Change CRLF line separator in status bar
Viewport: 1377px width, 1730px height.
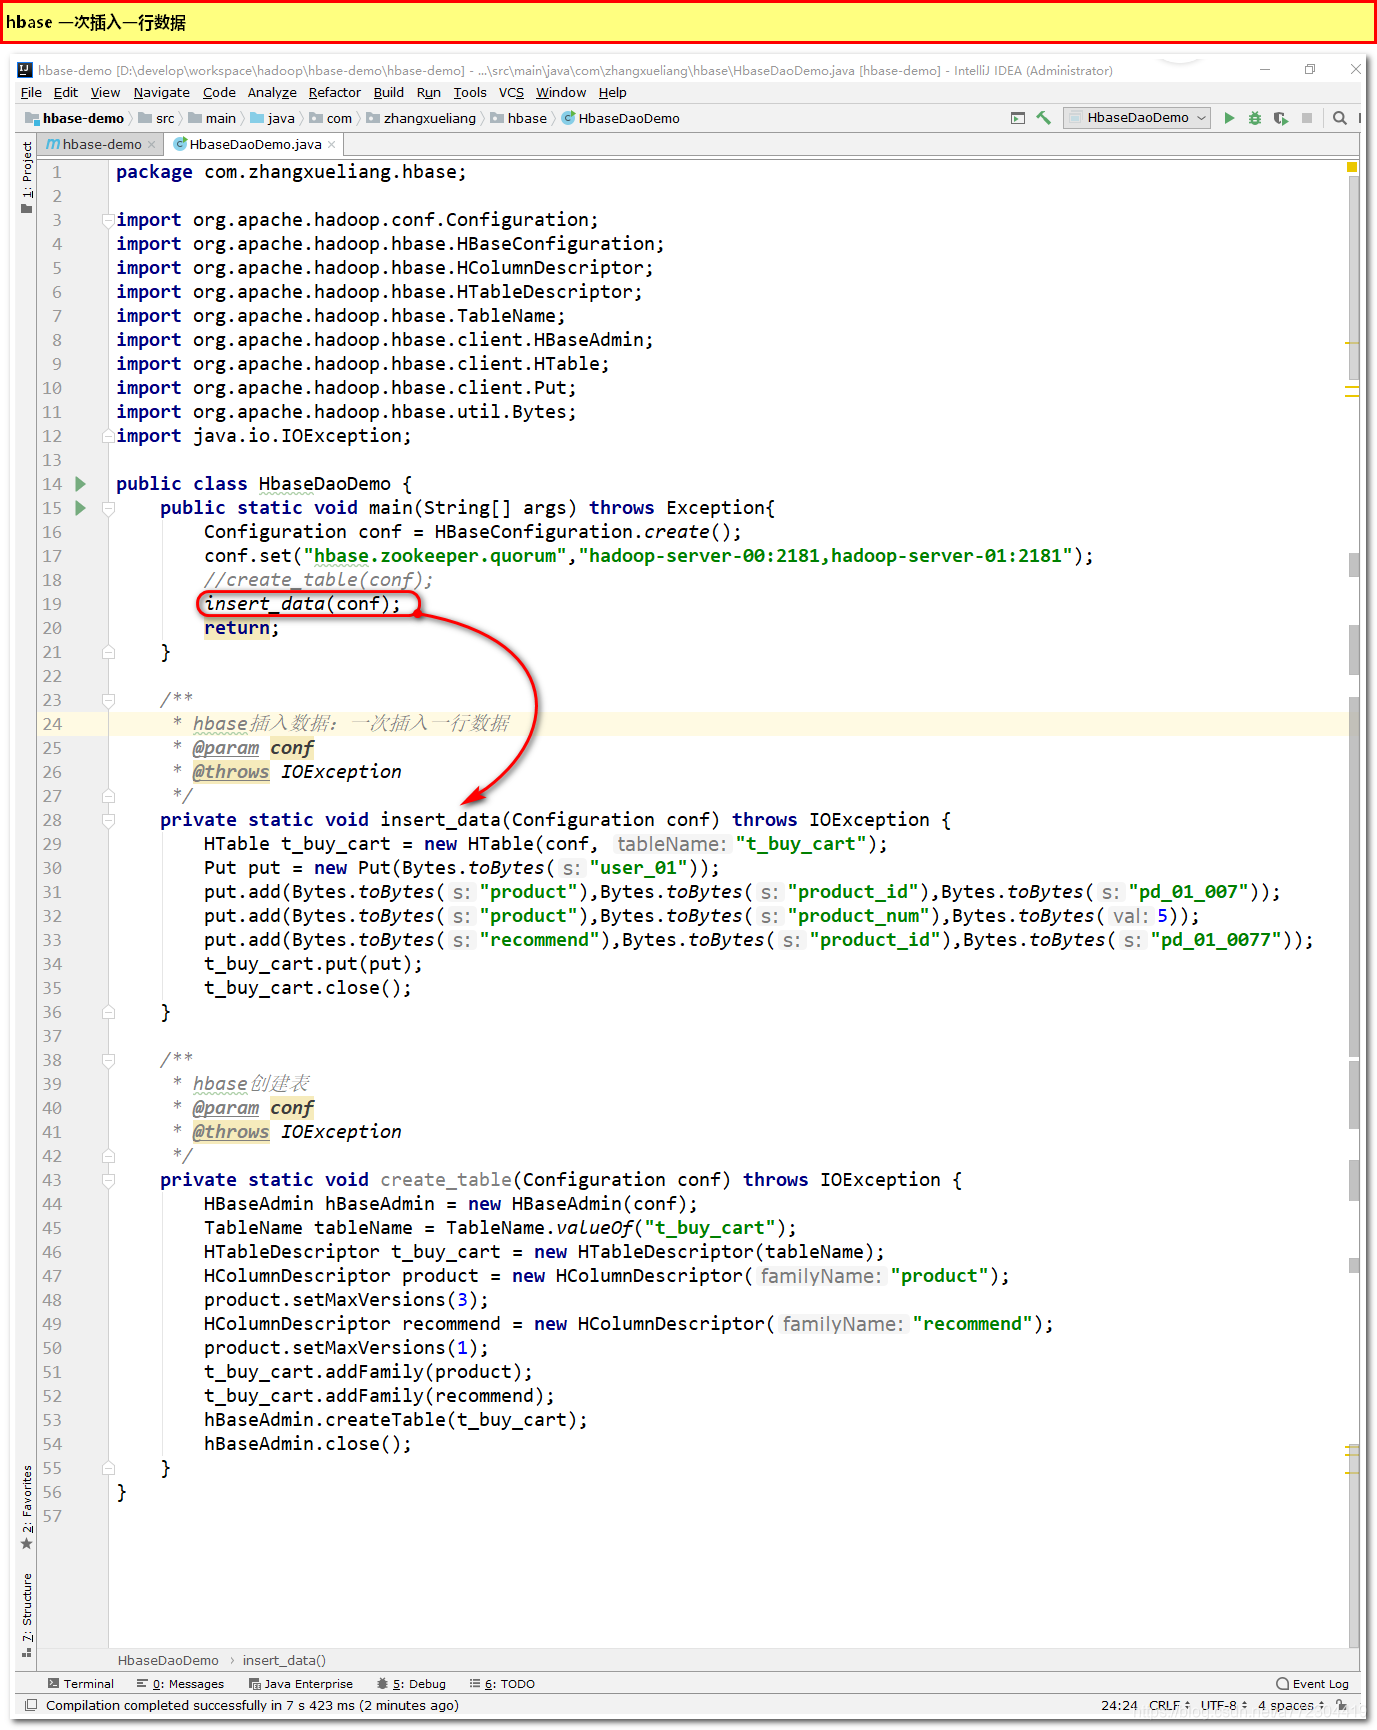click(x=1170, y=1705)
